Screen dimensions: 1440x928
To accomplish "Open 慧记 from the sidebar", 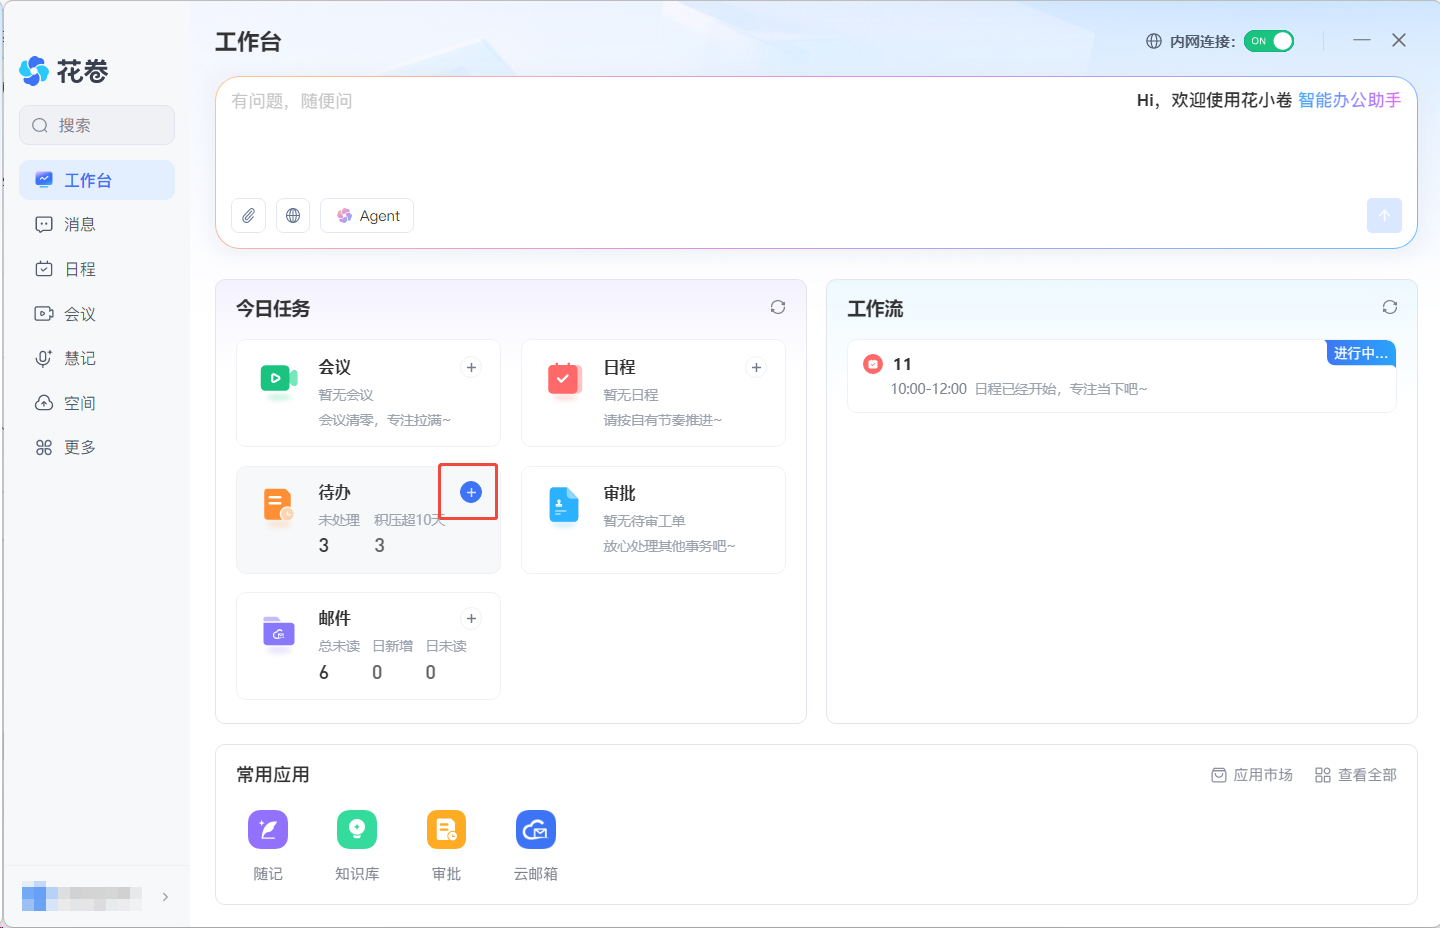I will click(97, 358).
